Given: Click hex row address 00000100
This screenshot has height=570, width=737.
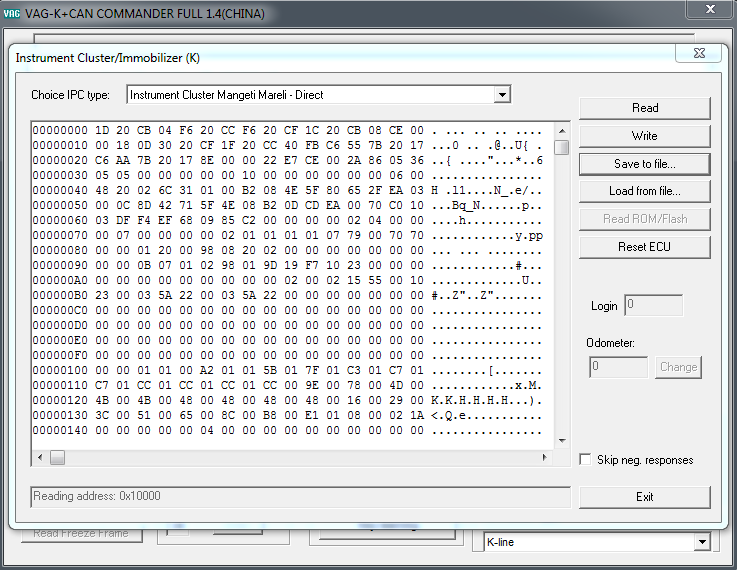Looking at the screenshot, I should [x=60, y=371].
